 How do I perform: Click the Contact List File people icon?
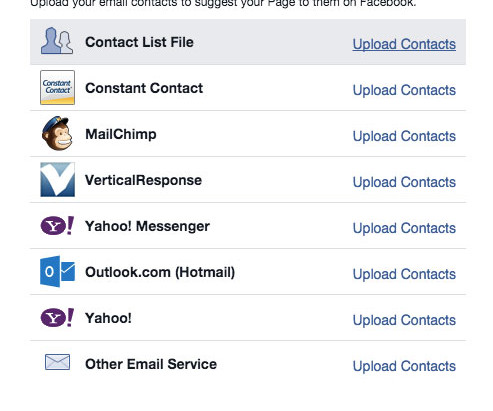coord(57,41)
